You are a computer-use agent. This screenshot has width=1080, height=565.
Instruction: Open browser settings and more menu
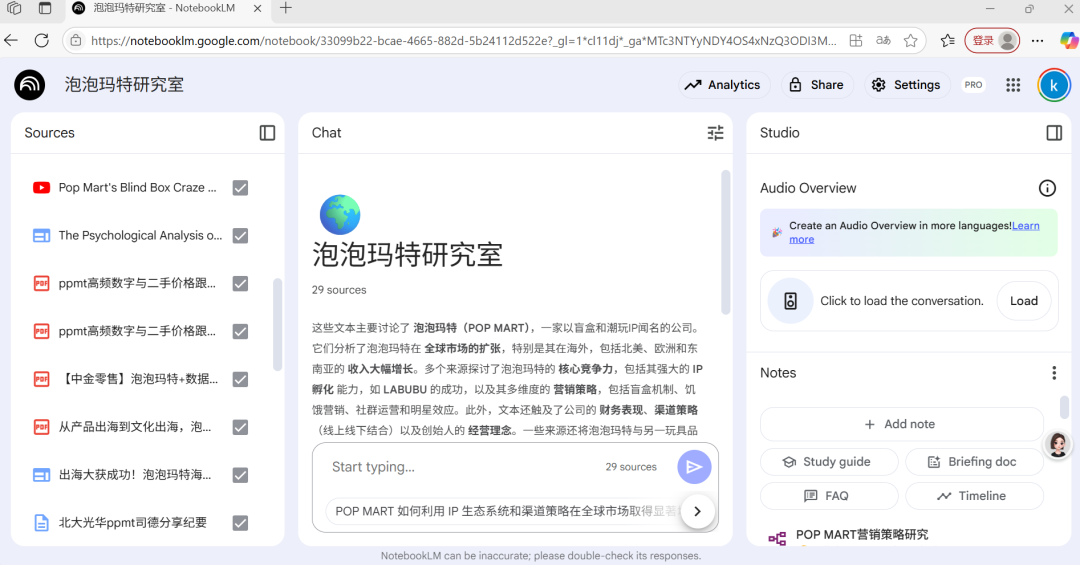(1037, 41)
